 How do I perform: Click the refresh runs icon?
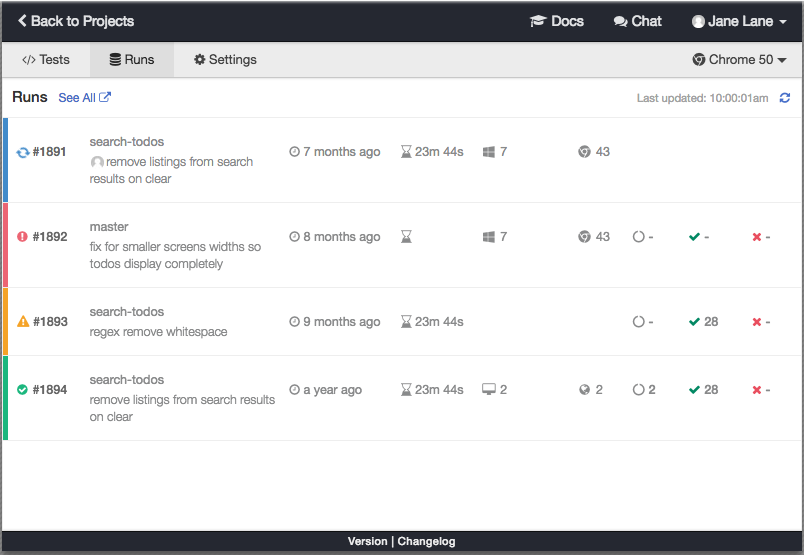785,98
